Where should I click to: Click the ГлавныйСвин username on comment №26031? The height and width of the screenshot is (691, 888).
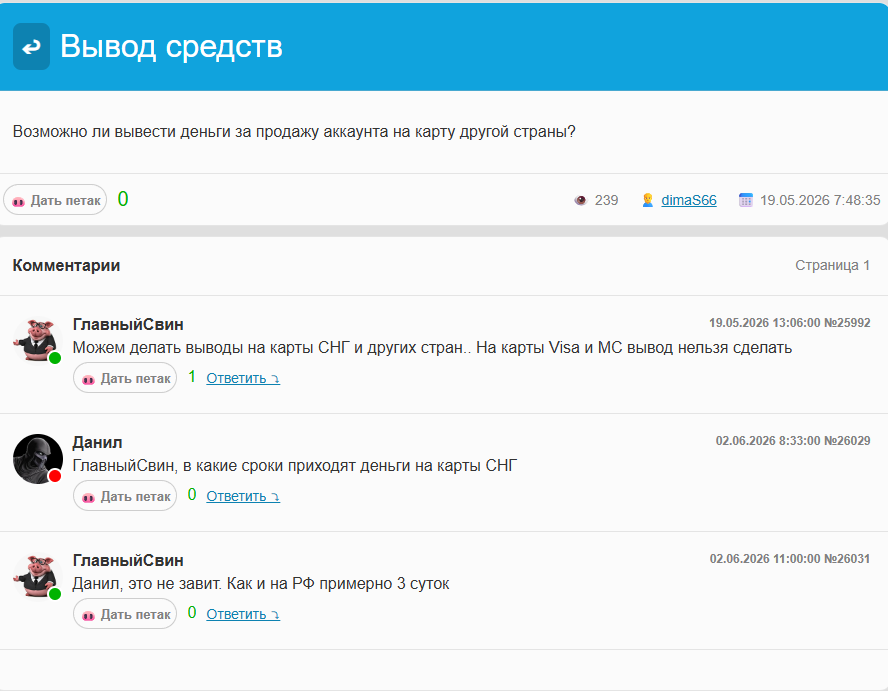tap(128, 560)
